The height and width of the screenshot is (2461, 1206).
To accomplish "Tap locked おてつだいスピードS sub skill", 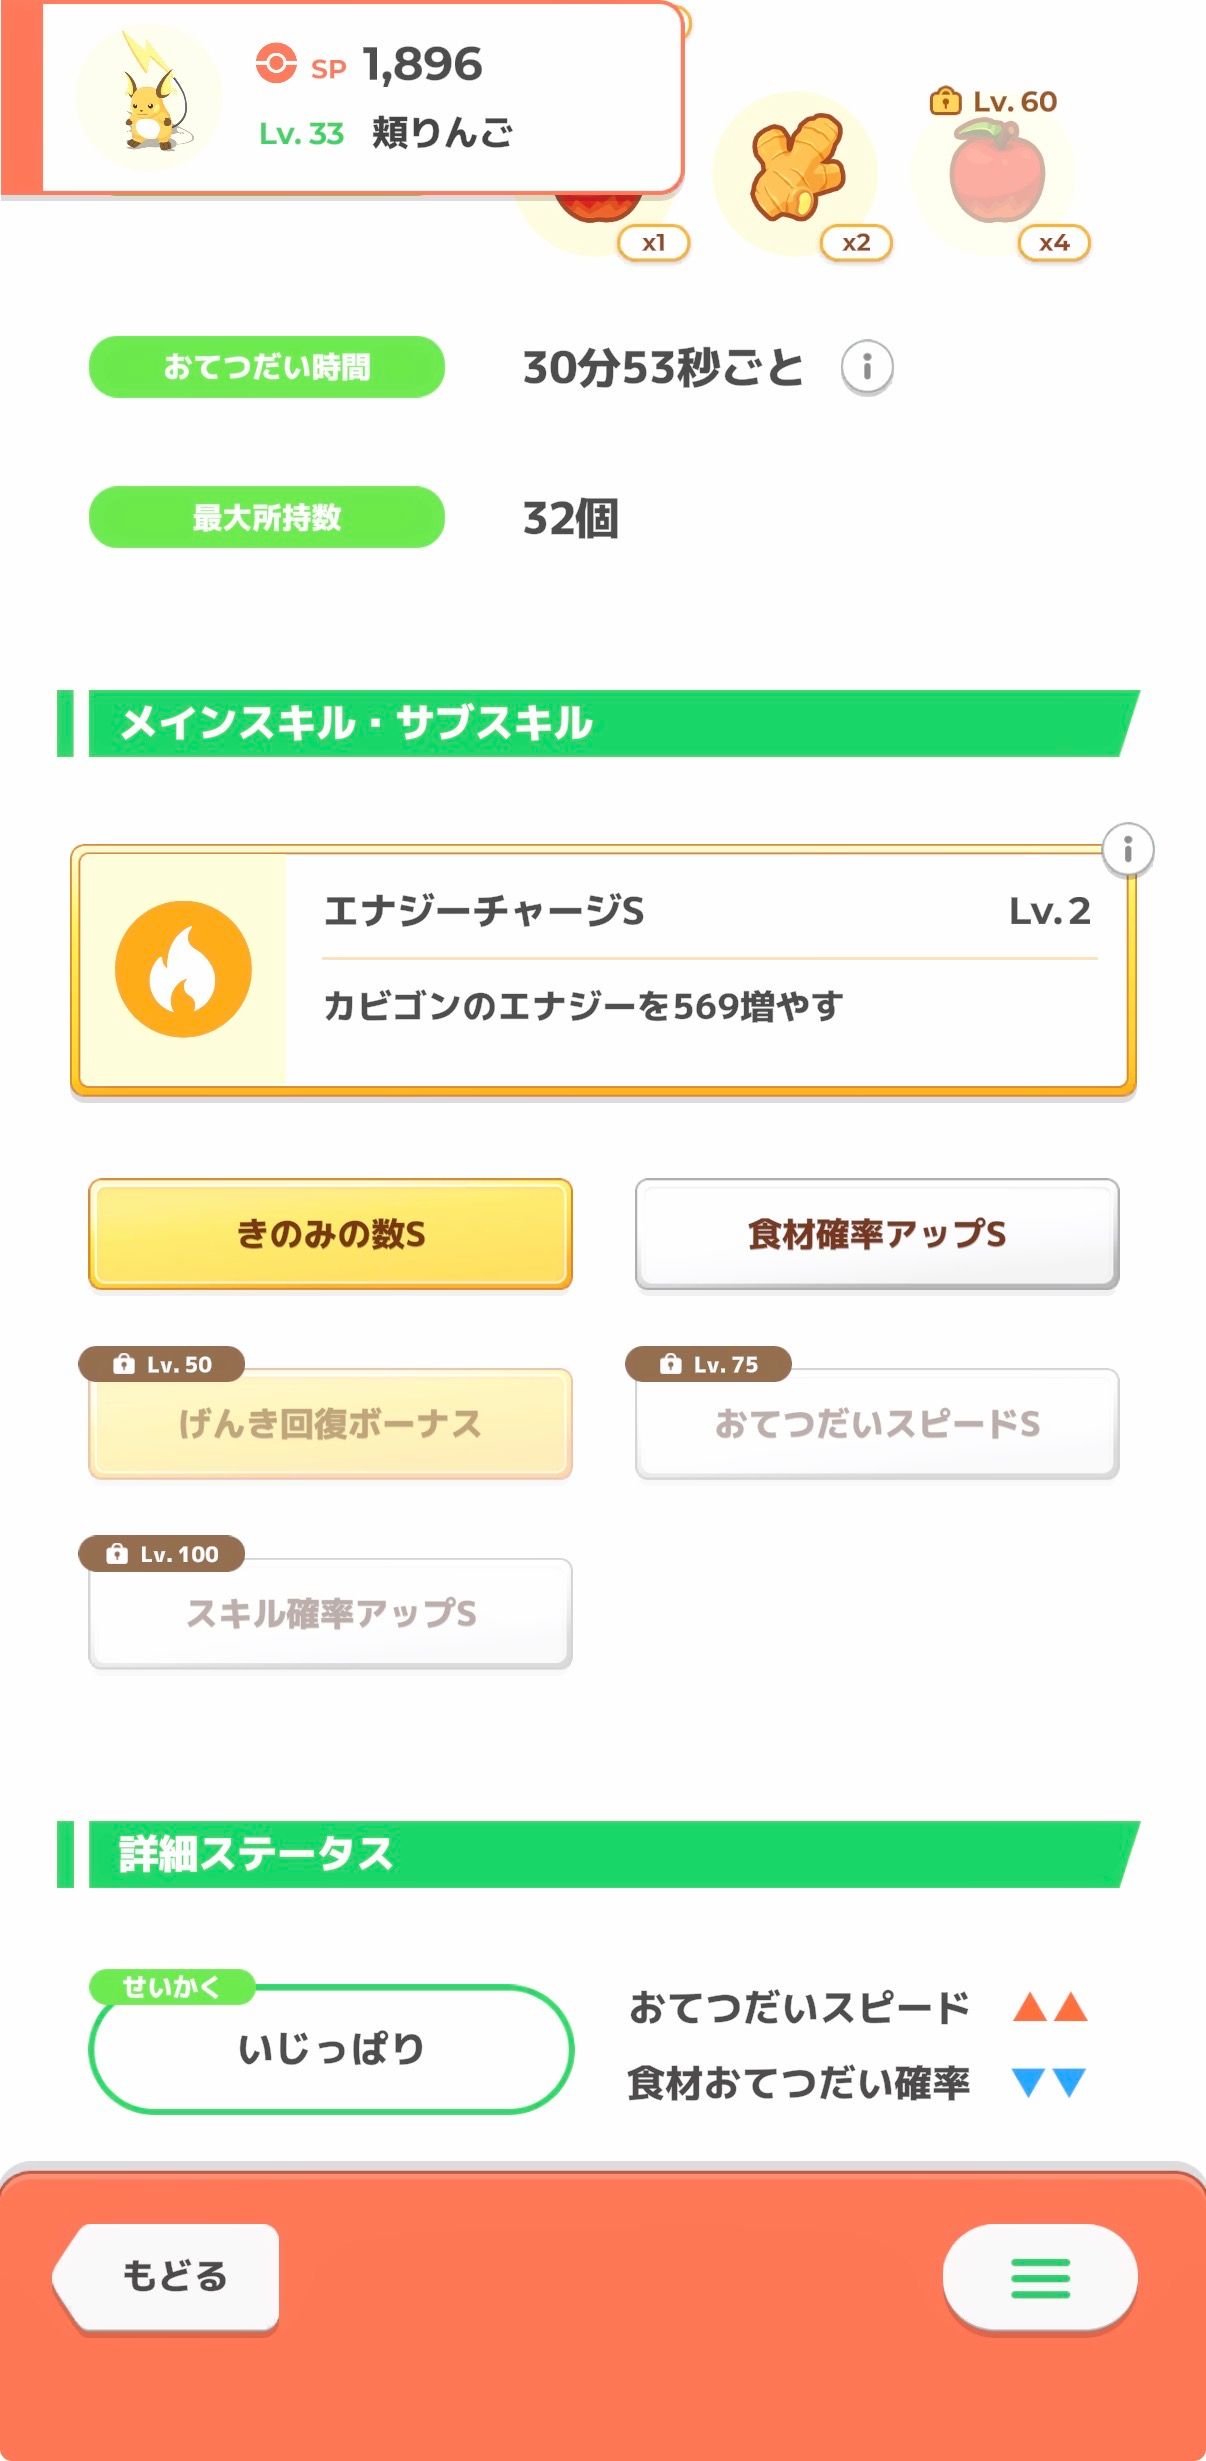I will point(877,1423).
